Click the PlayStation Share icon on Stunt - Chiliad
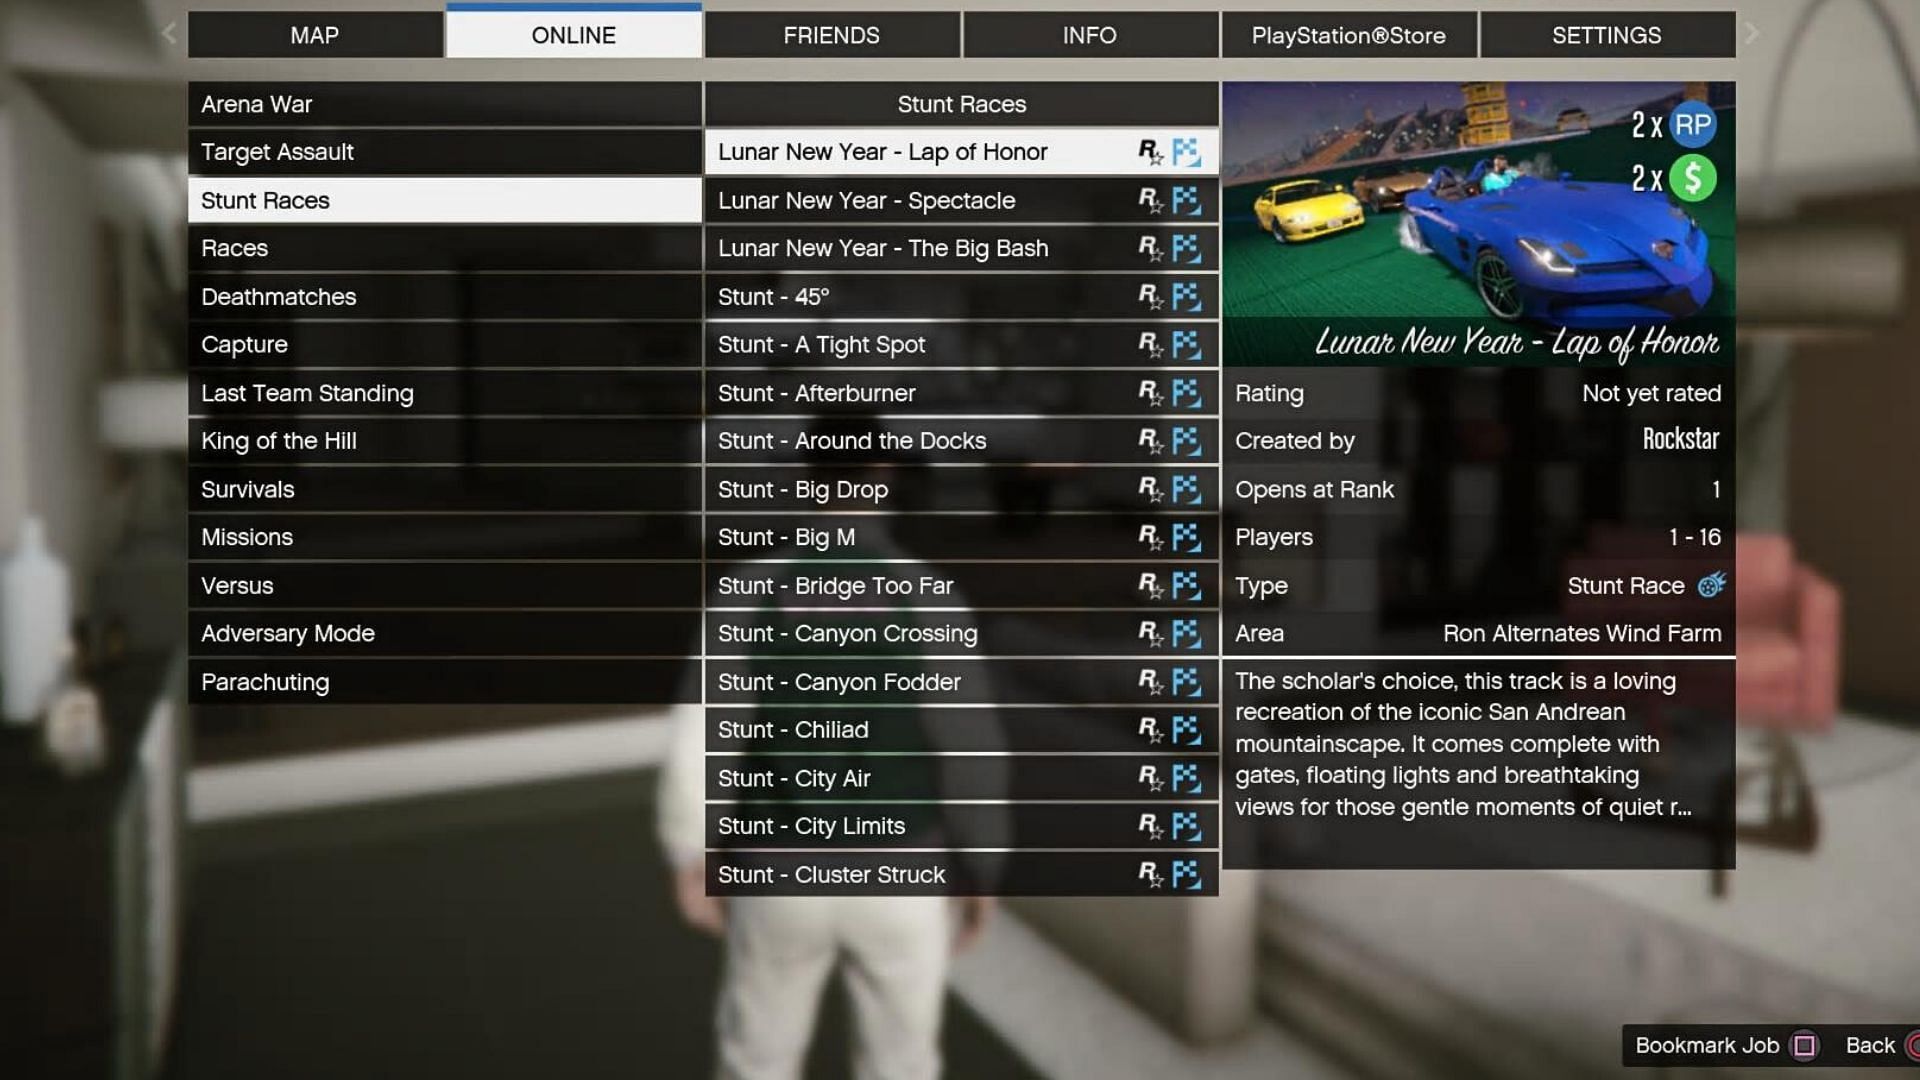The image size is (1920, 1080). coord(1185,729)
